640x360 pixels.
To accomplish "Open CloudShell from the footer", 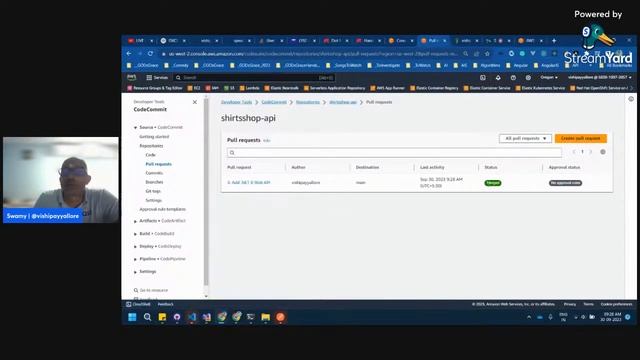I will click(138, 304).
